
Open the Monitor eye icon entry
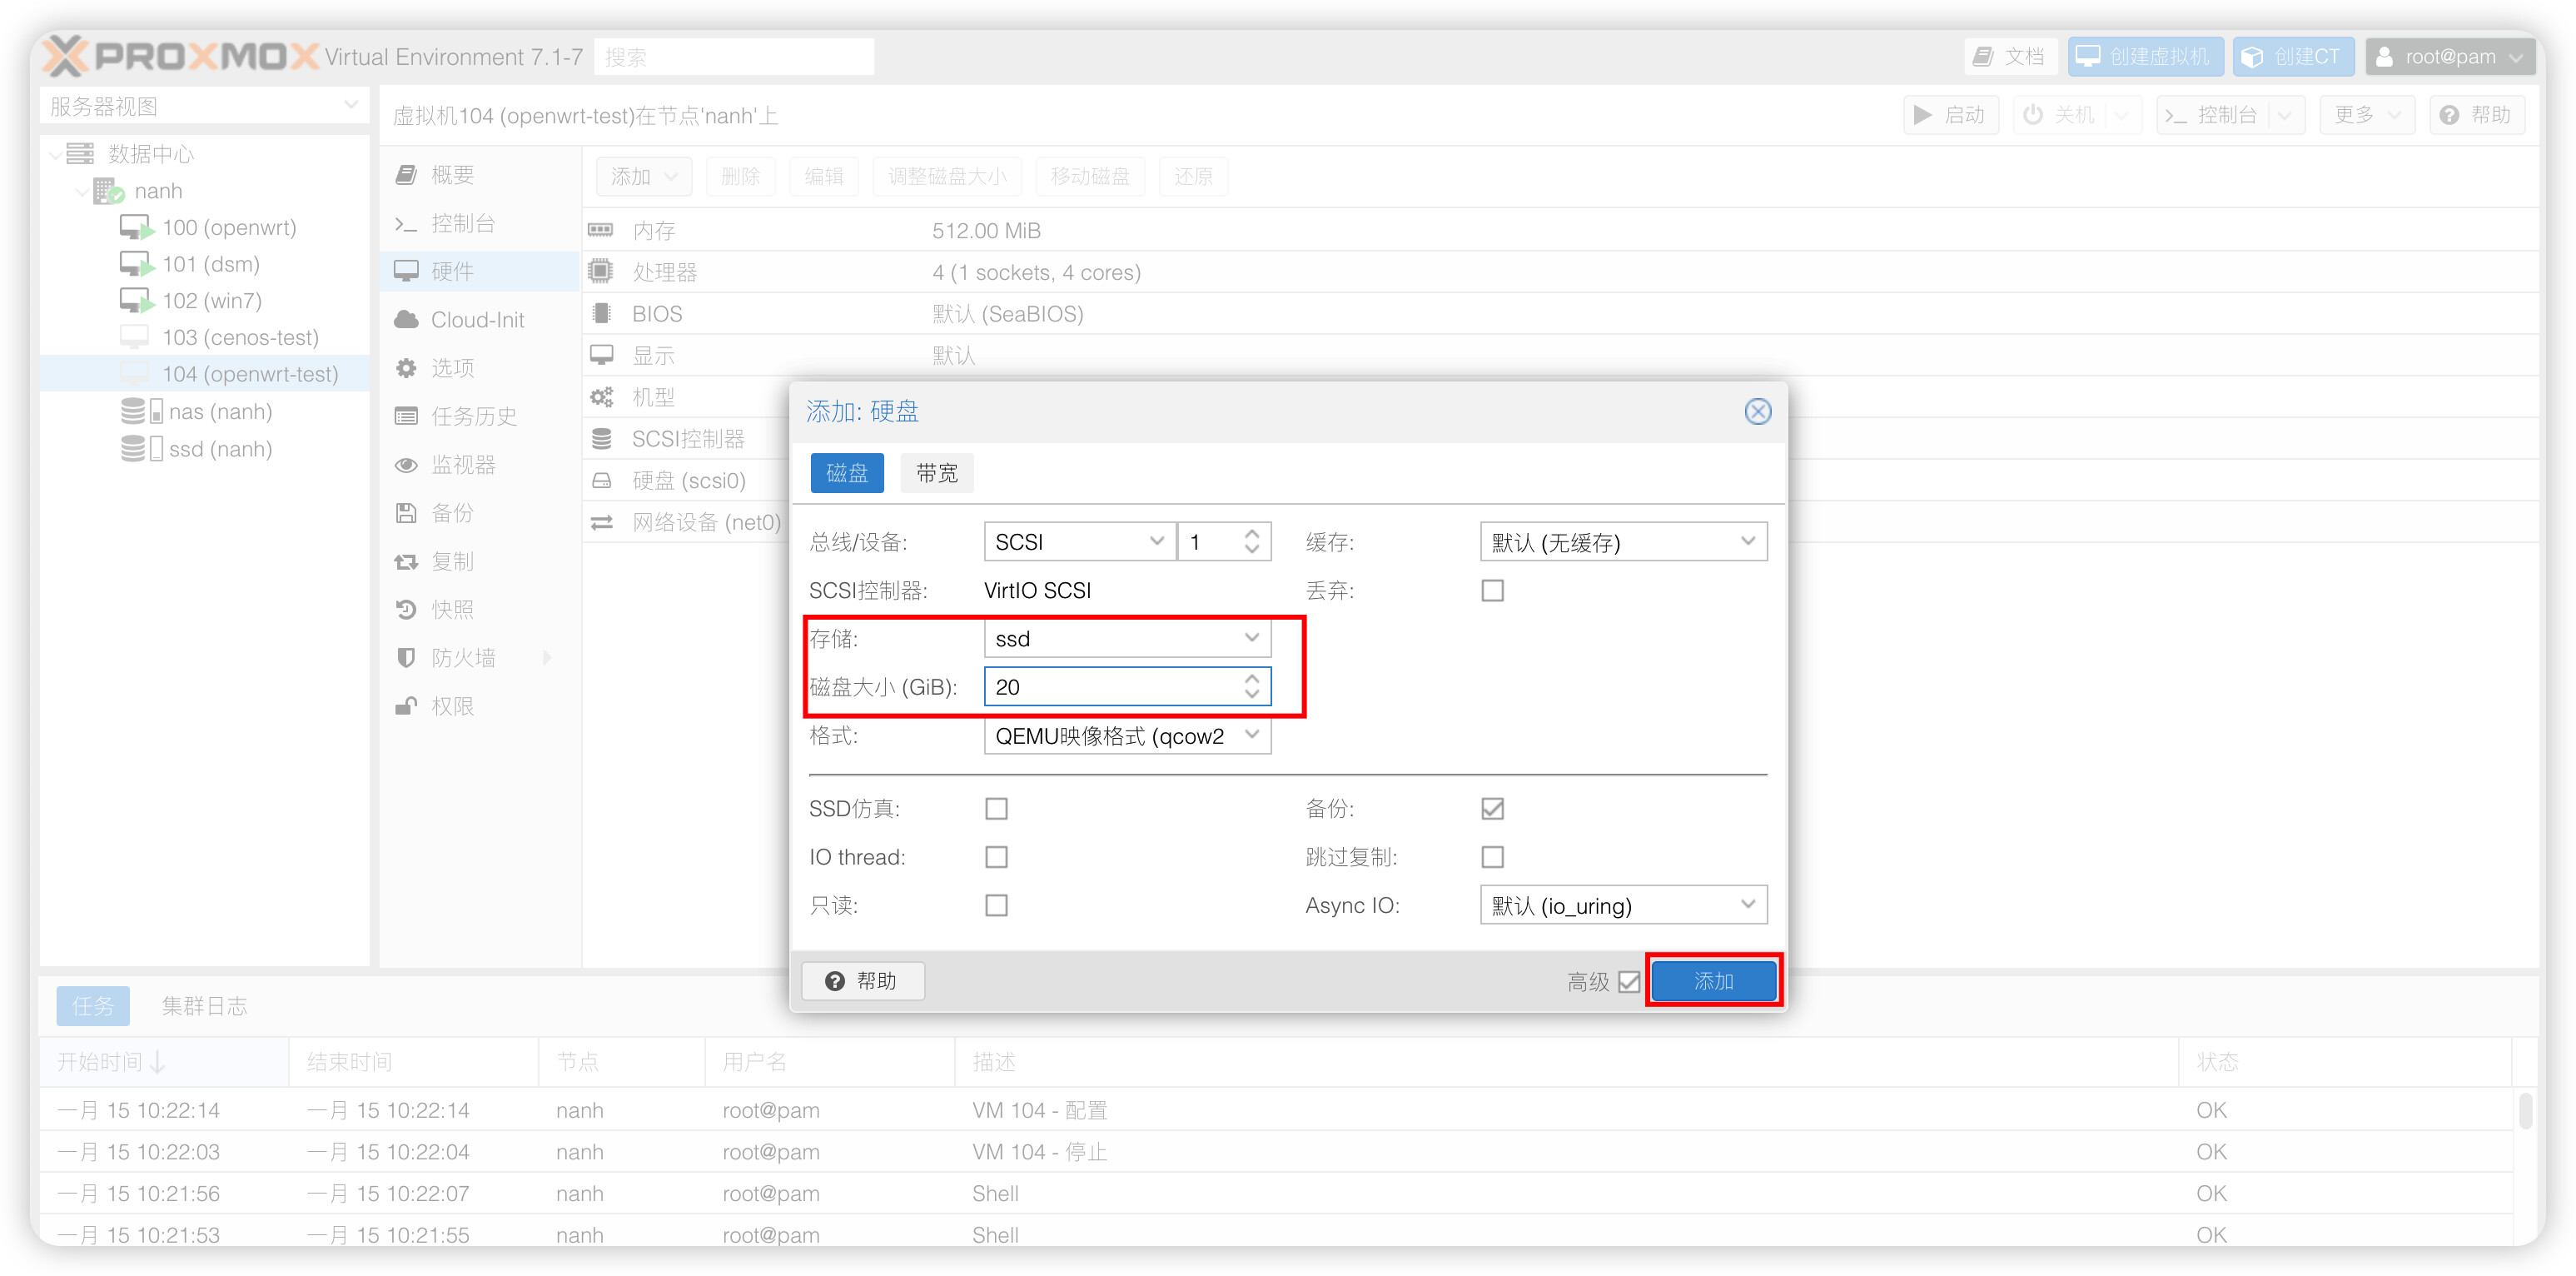pyautogui.click(x=406, y=465)
